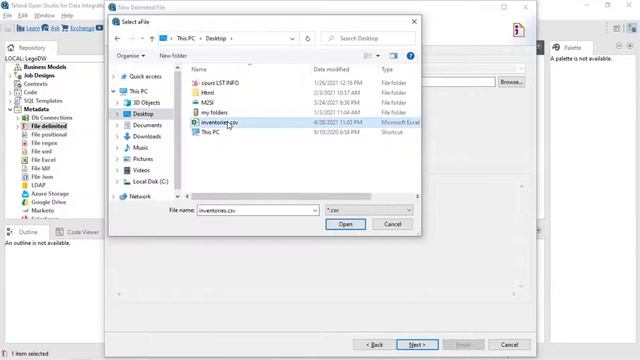Refresh the Desktop folder listing
Image resolution: width=640 pixels, height=360 pixels.
(308, 38)
